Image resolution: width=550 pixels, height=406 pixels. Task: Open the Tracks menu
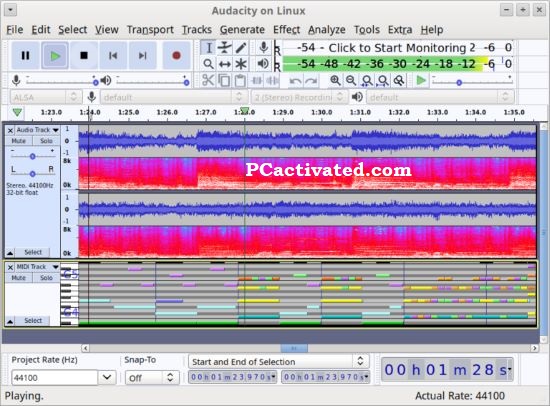[196, 30]
